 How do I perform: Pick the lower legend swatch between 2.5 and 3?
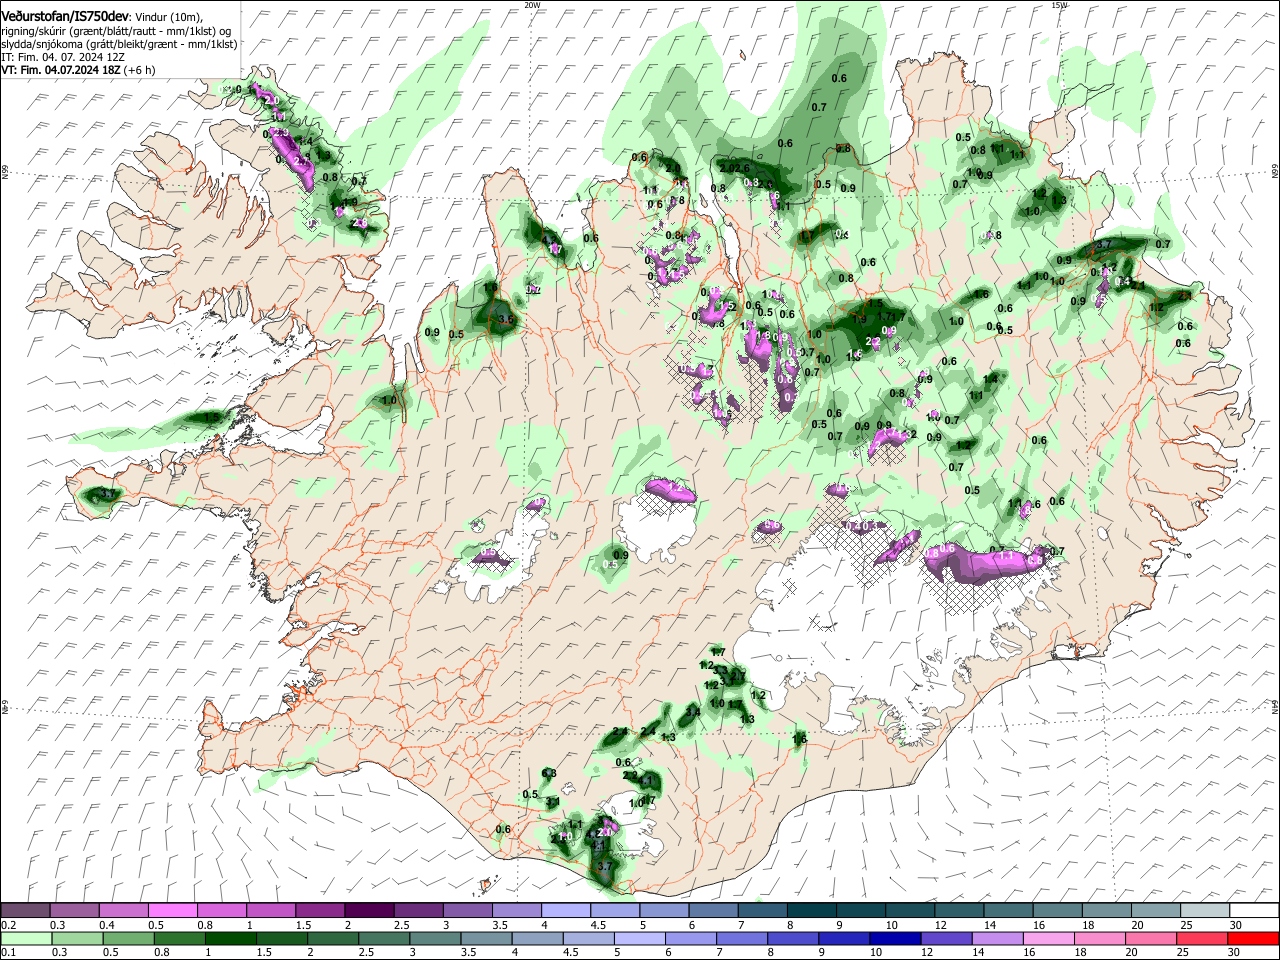(x=383, y=939)
